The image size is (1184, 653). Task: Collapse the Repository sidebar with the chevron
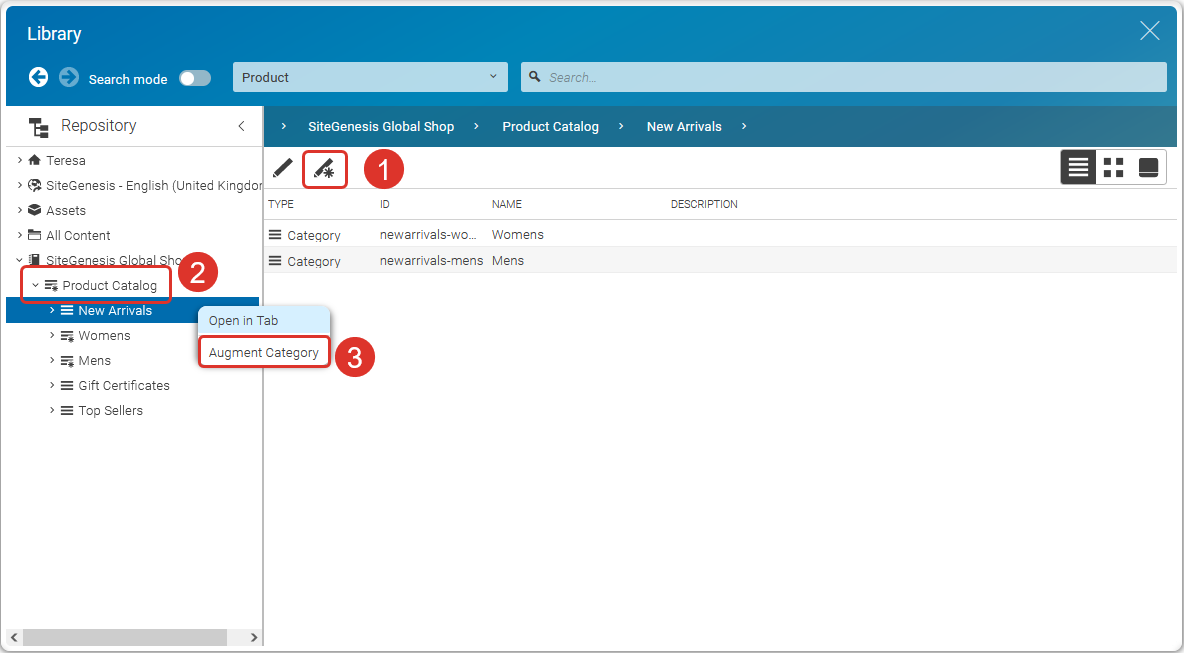coord(241,126)
